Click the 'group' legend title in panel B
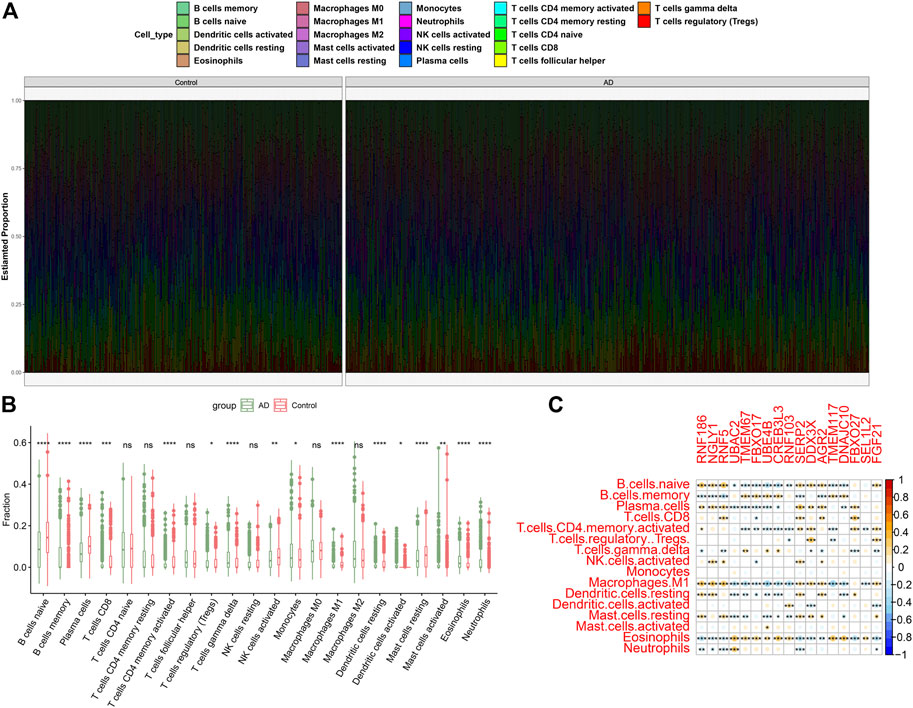913x708 pixels. click(x=224, y=406)
